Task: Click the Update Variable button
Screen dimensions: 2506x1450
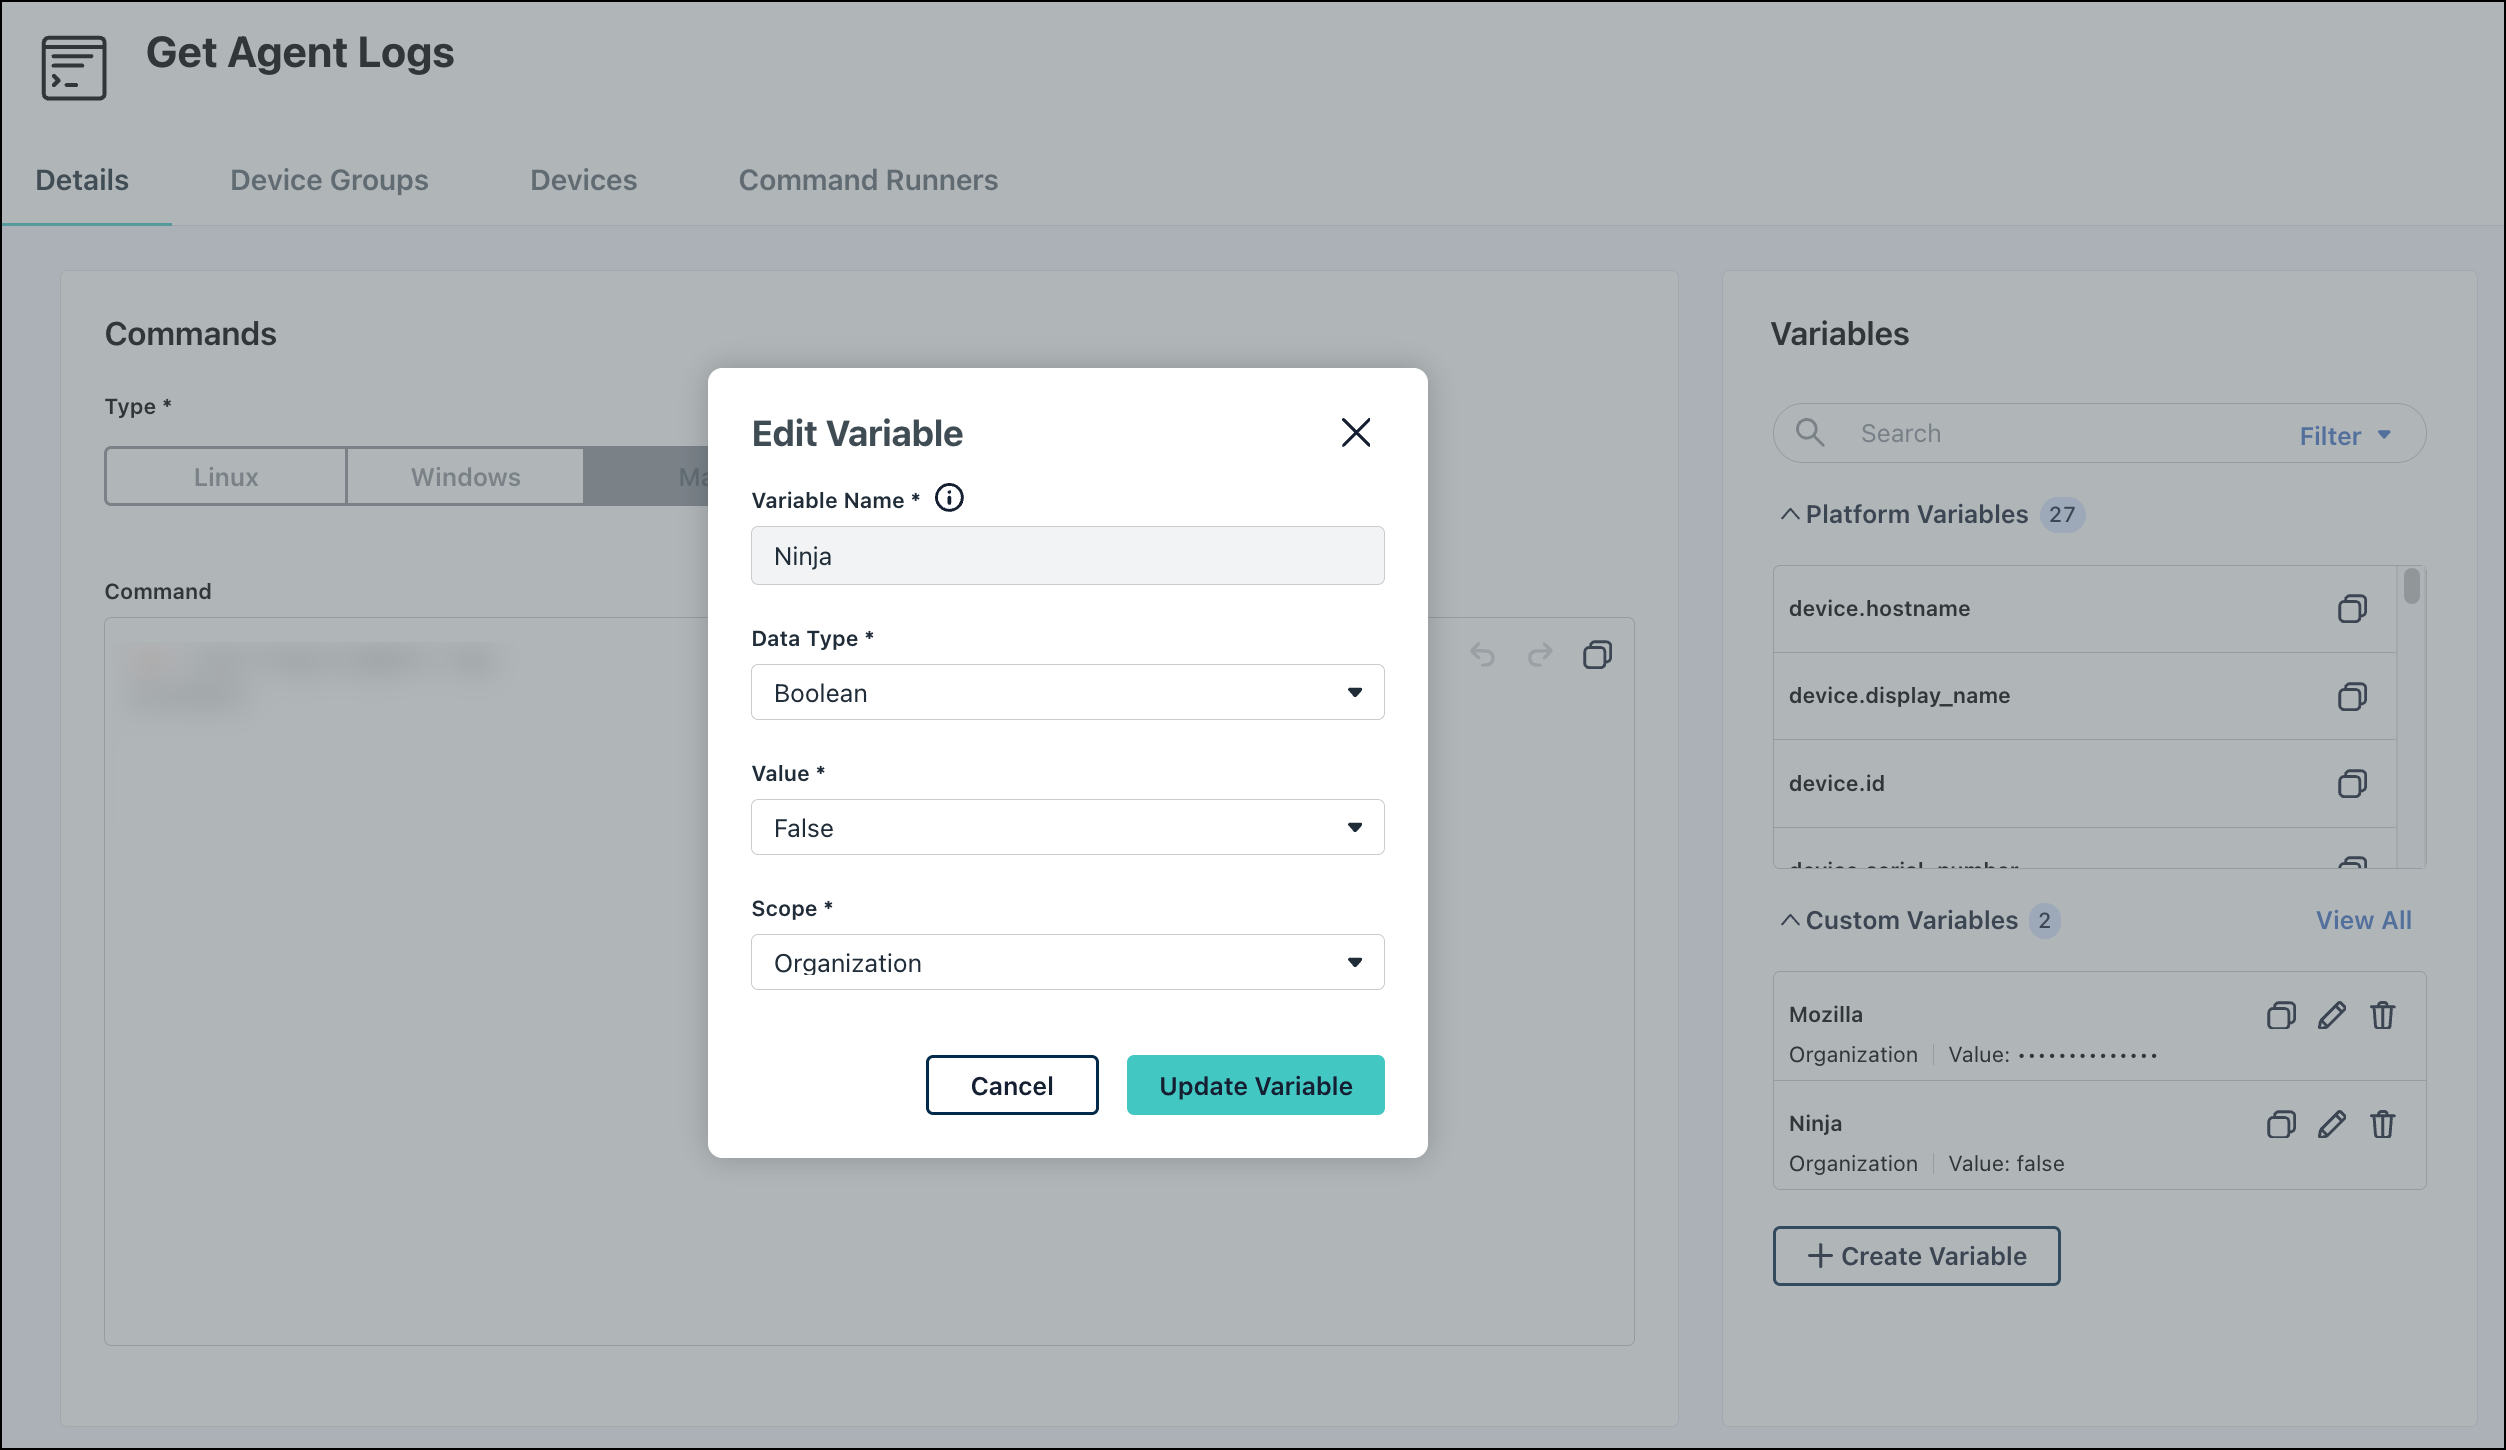Action: pyautogui.click(x=1255, y=1086)
